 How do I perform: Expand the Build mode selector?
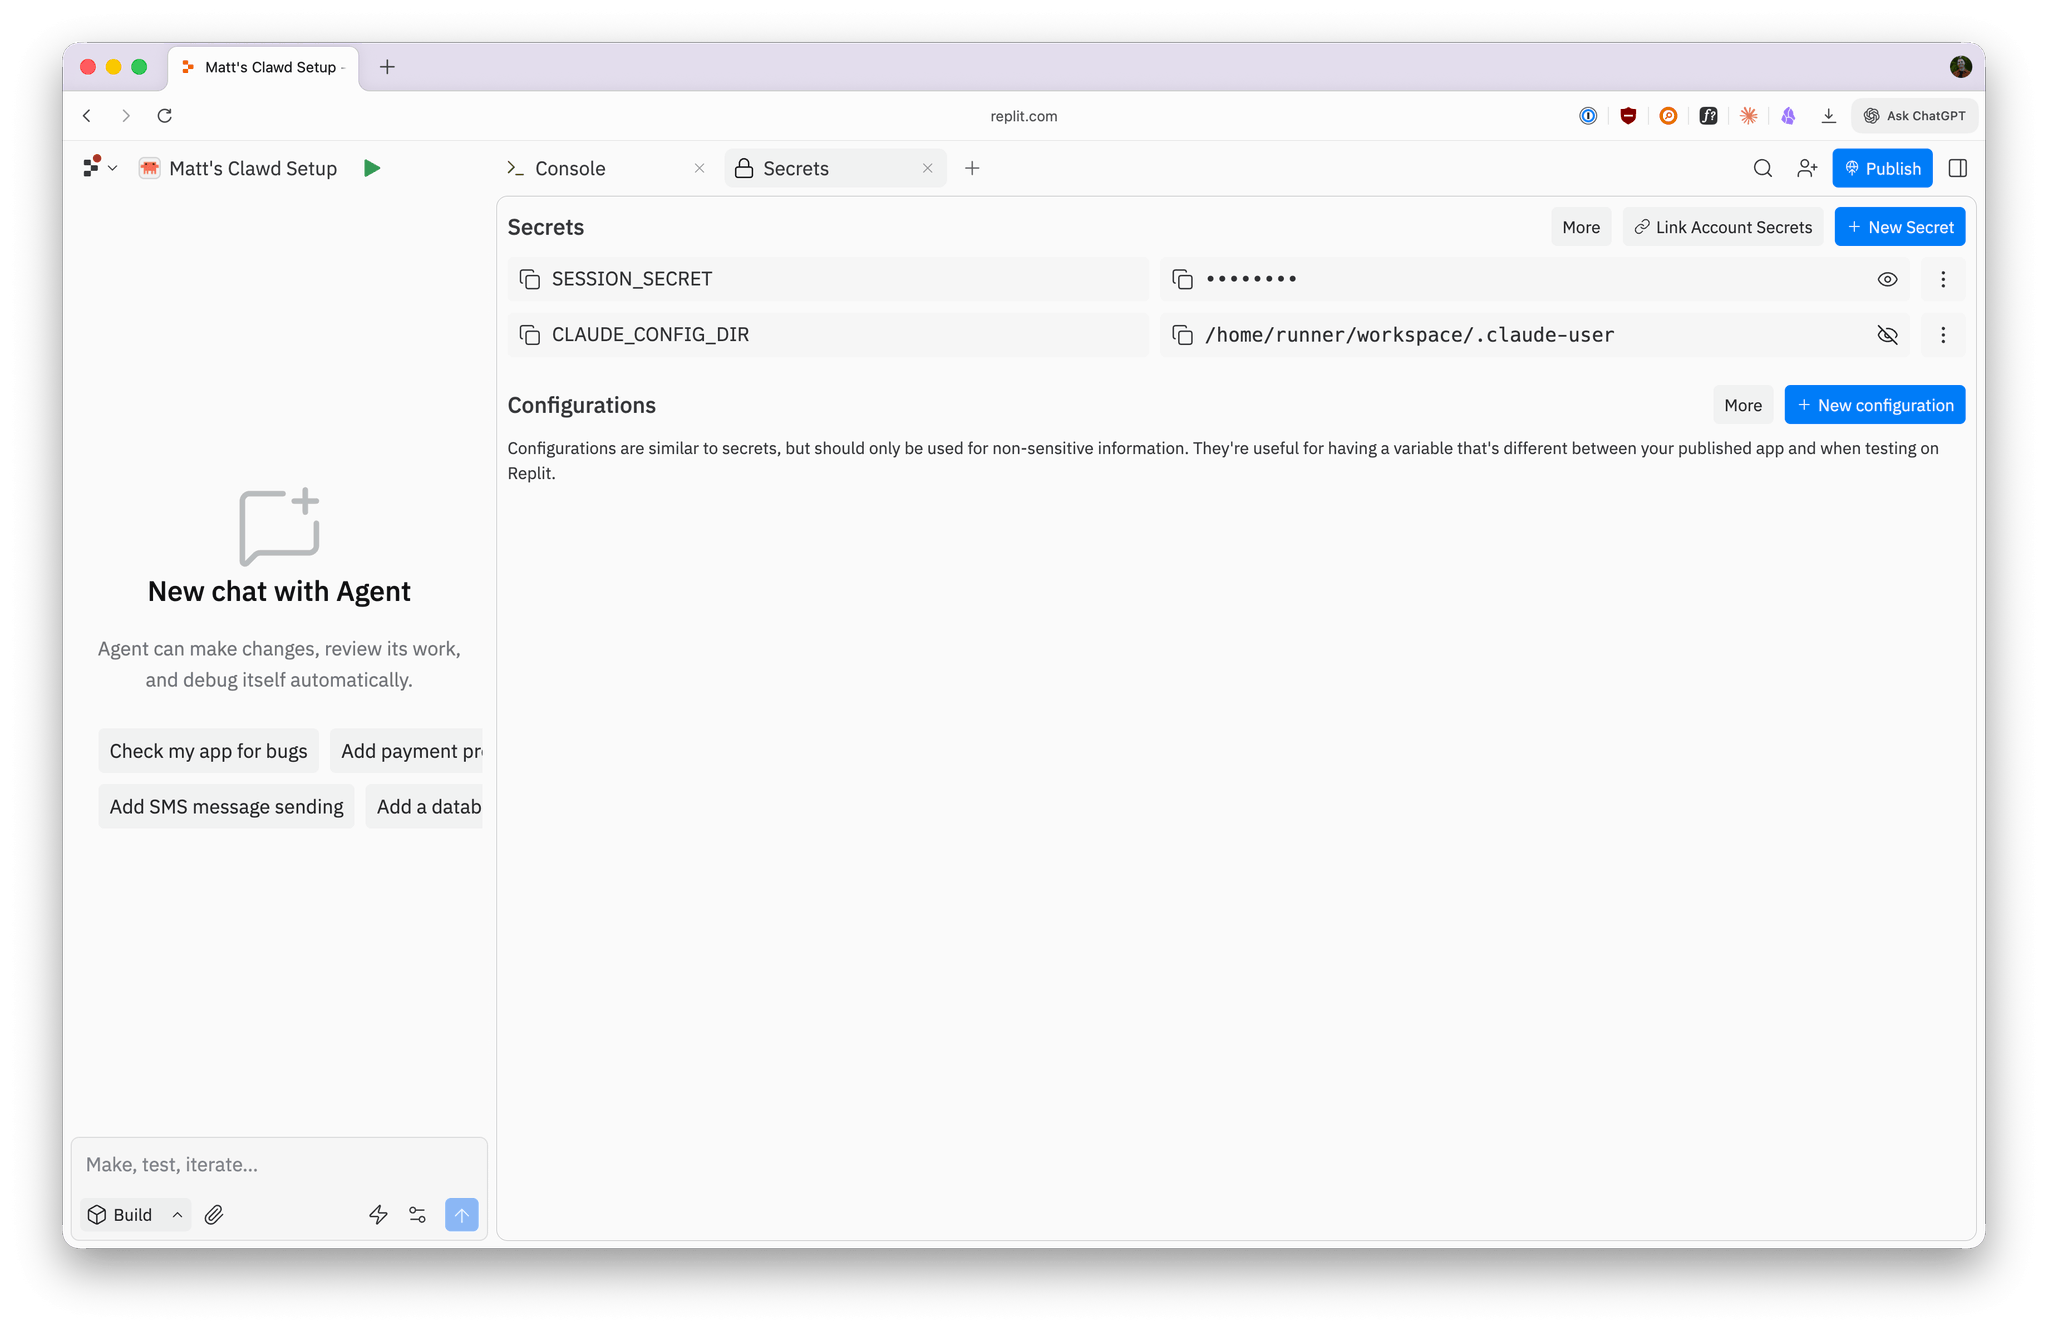point(135,1215)
